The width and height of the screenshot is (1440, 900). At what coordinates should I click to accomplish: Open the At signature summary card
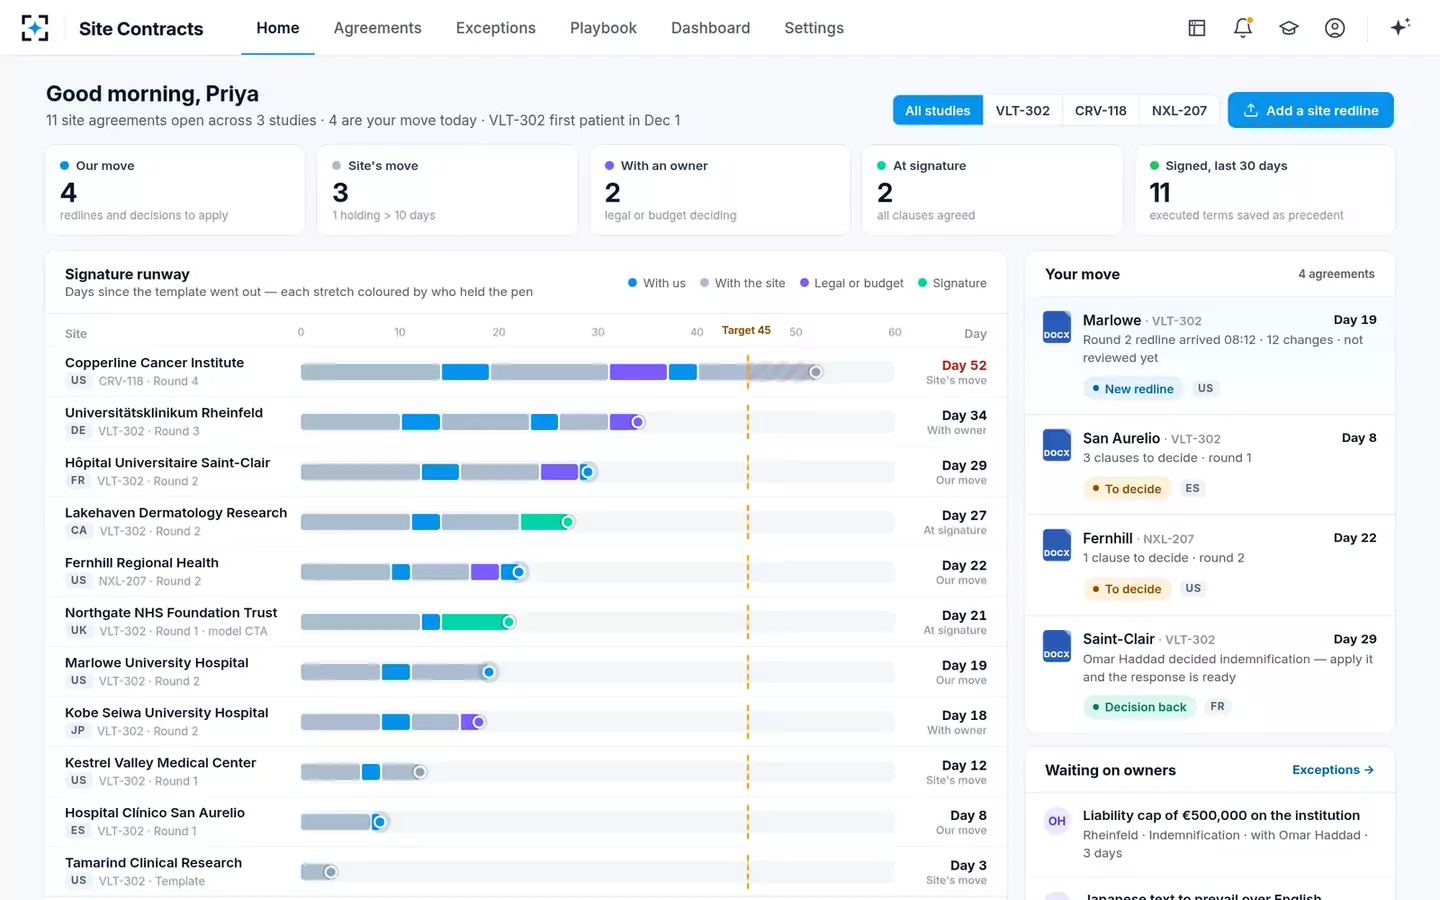click(992, 190)
